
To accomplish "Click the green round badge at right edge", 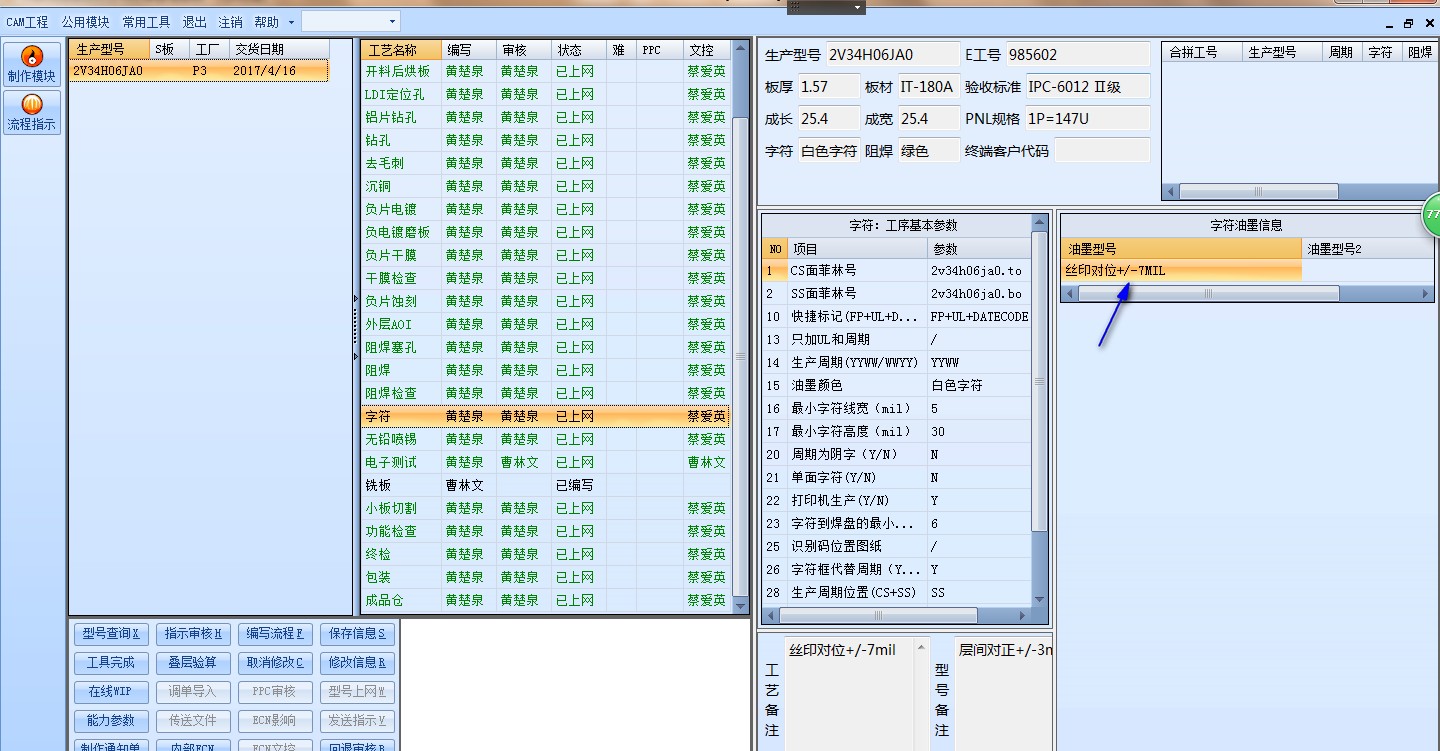I will coord(1432,215).
